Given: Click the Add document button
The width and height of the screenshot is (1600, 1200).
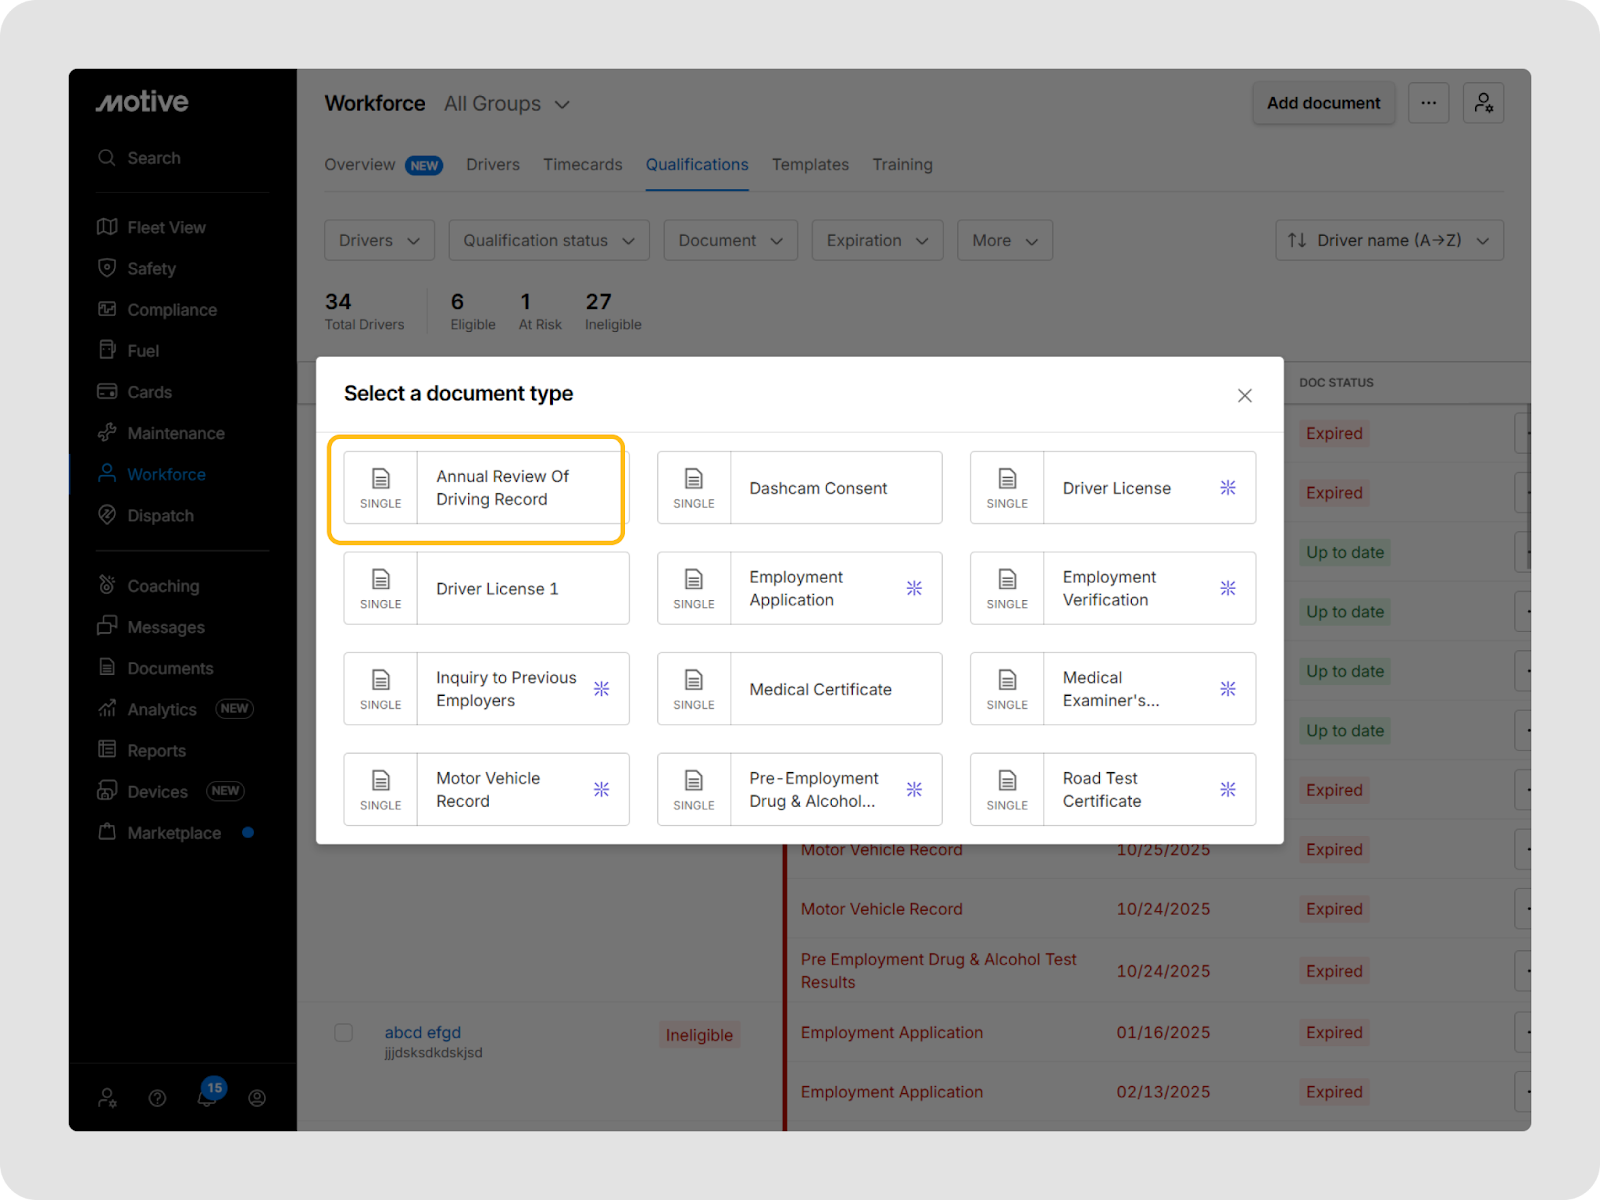Looking at the screenshot, I should click(1323, 103).
